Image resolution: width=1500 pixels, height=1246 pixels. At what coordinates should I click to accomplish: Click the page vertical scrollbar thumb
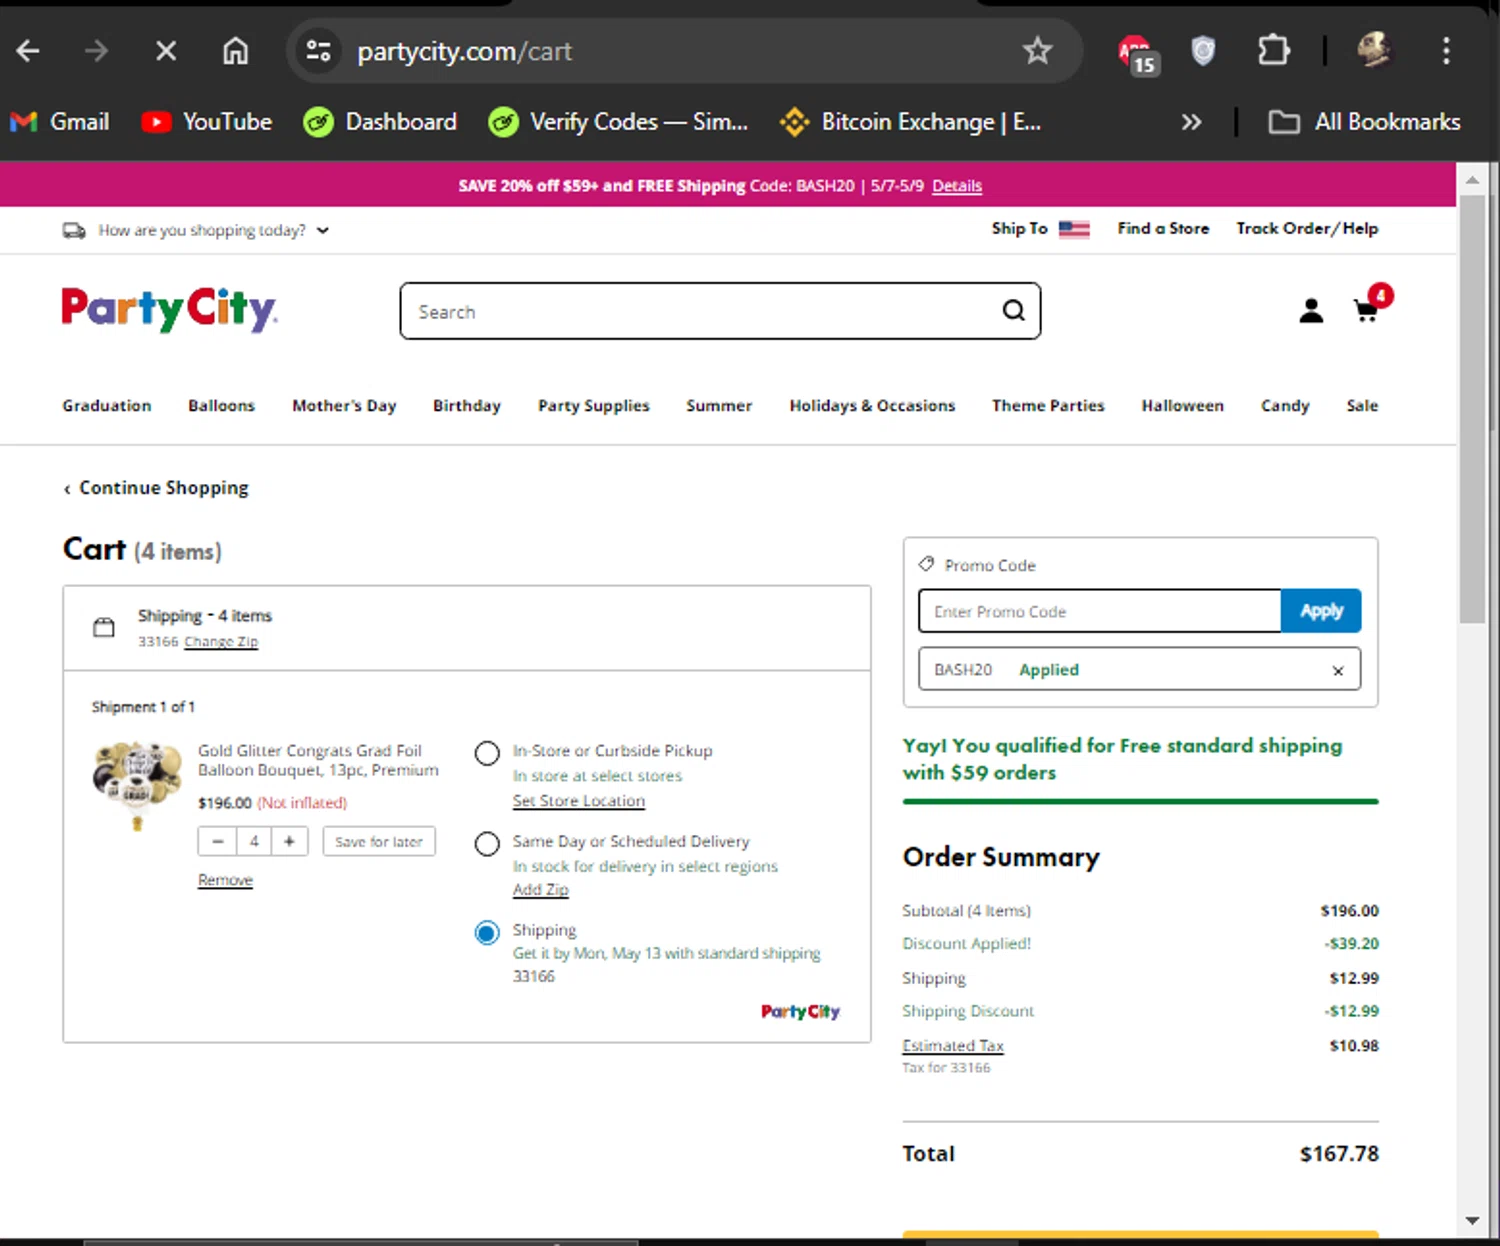1472,410
